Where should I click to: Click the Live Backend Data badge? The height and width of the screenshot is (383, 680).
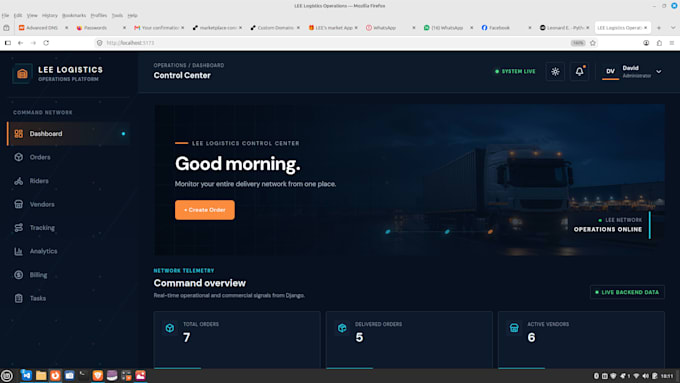(627, 292)
